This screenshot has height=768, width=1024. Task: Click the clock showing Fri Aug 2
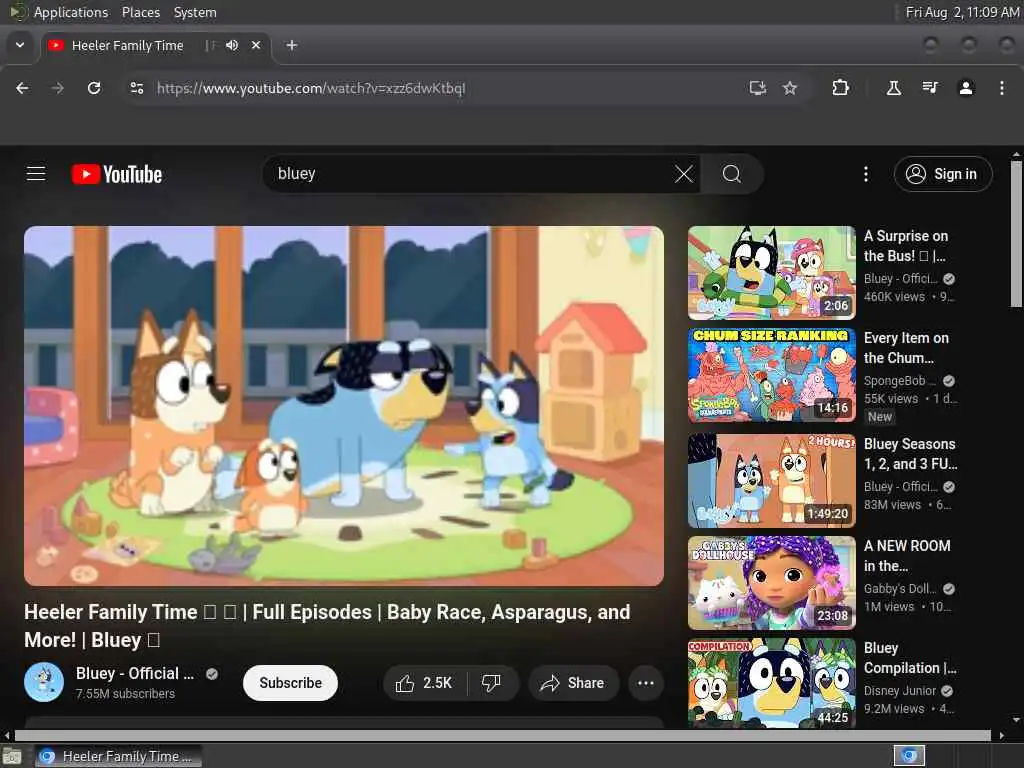[x=962, y=12]
